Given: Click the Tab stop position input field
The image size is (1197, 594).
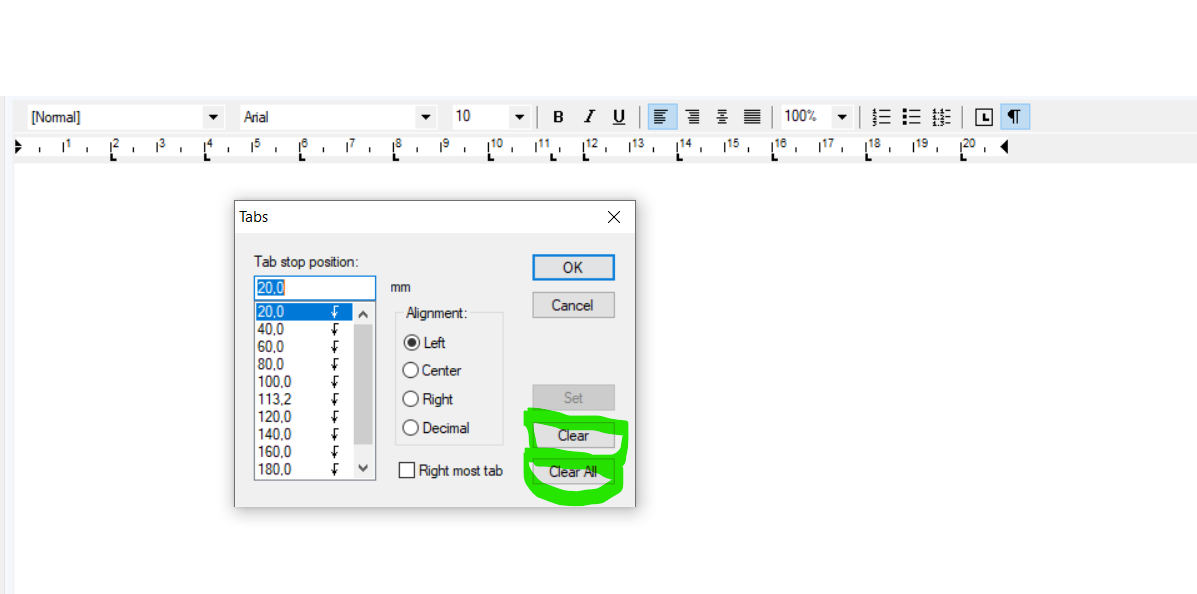Looking at the screenshot, I should 315,288.
